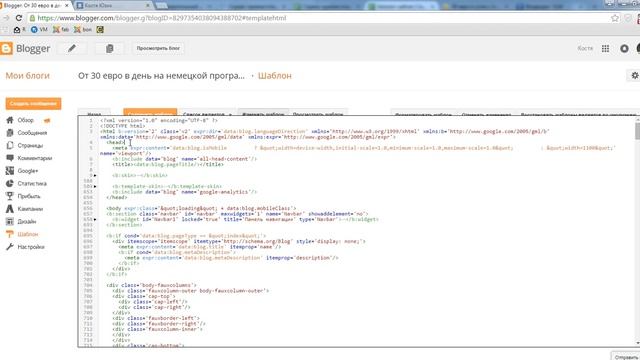Open the green square bookmark icon
Viewport: 640px width, 360px height.
click(100, 29)
